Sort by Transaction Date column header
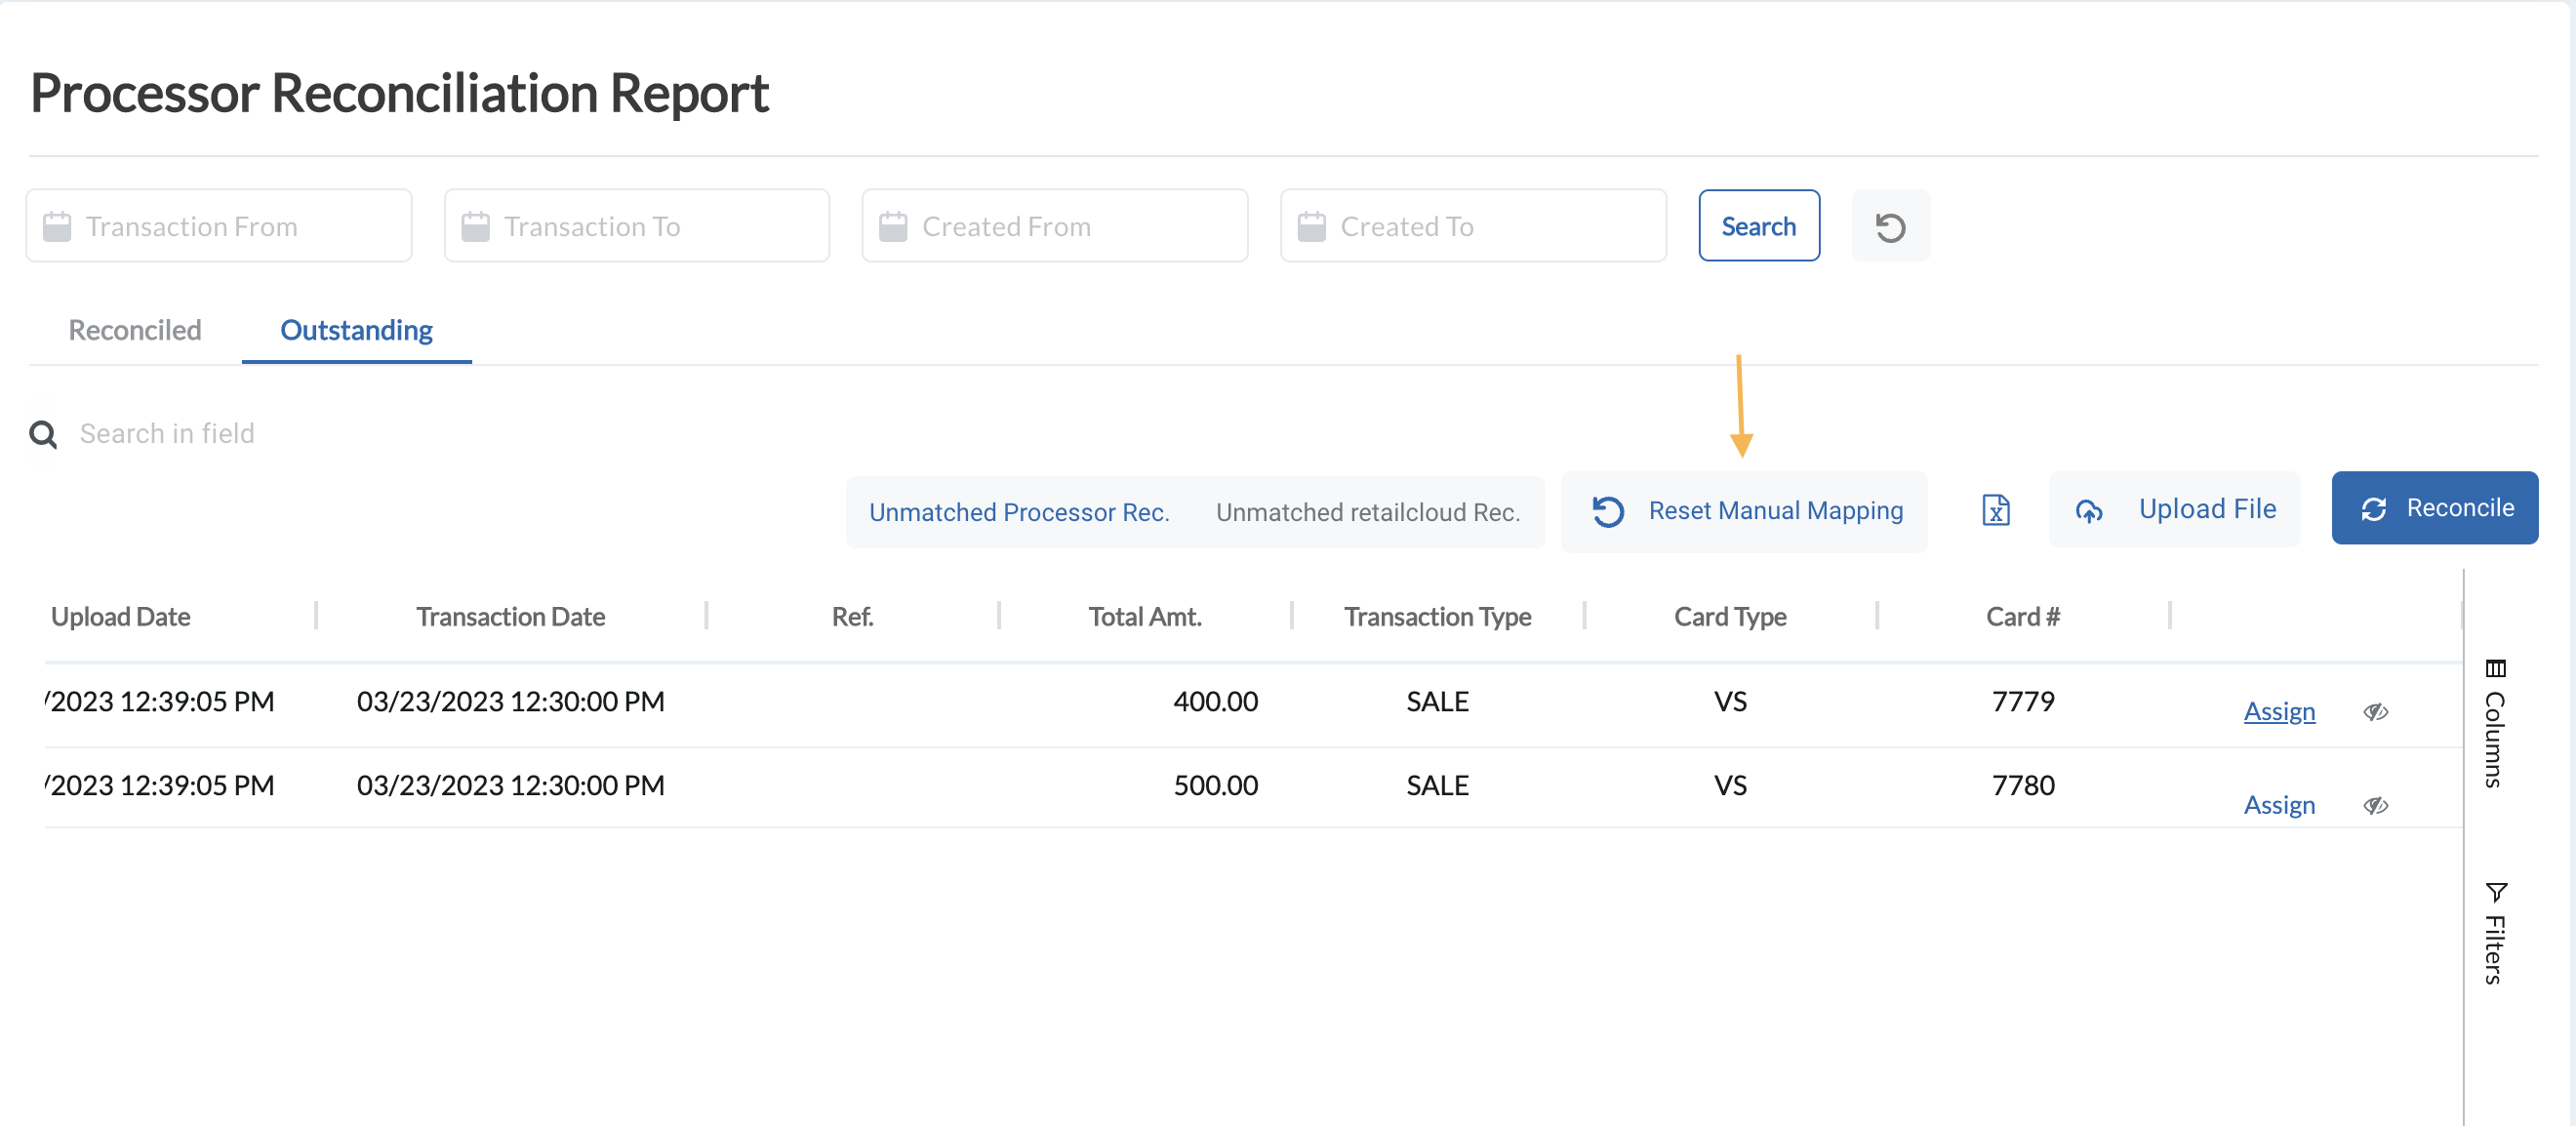 point(510,617)
